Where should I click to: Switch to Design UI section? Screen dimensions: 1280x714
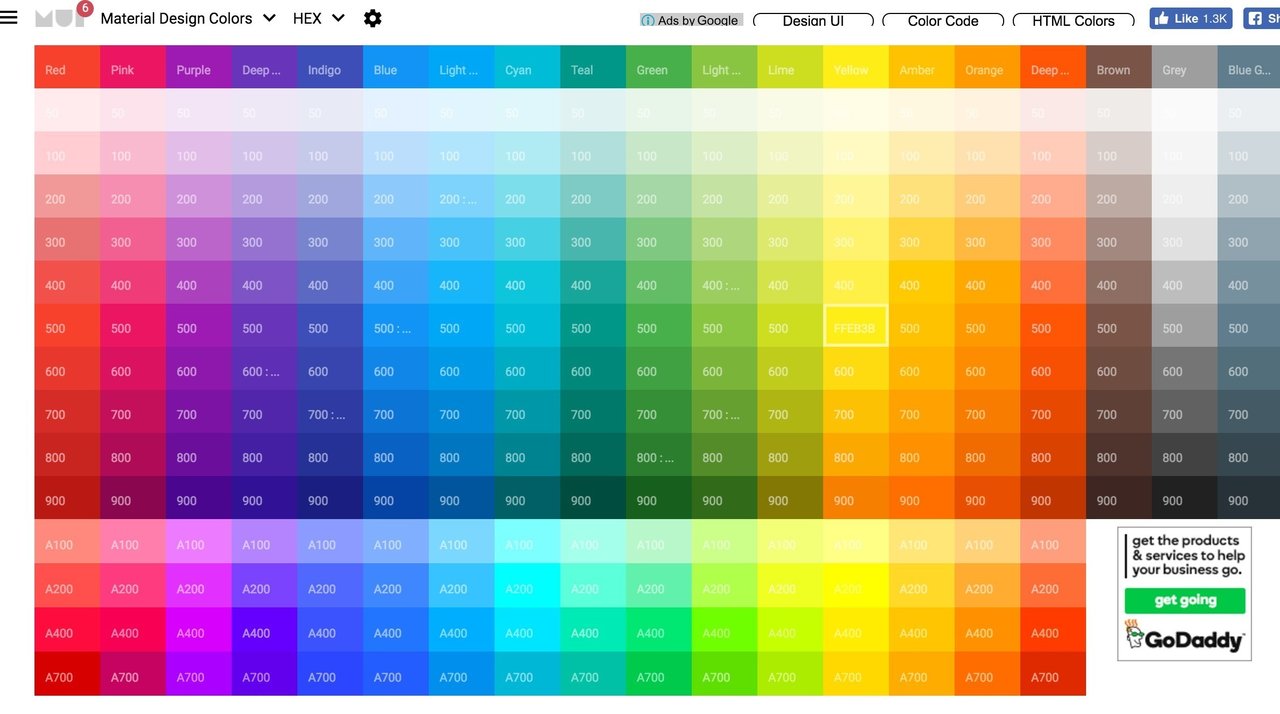click(x=813, y=20)
